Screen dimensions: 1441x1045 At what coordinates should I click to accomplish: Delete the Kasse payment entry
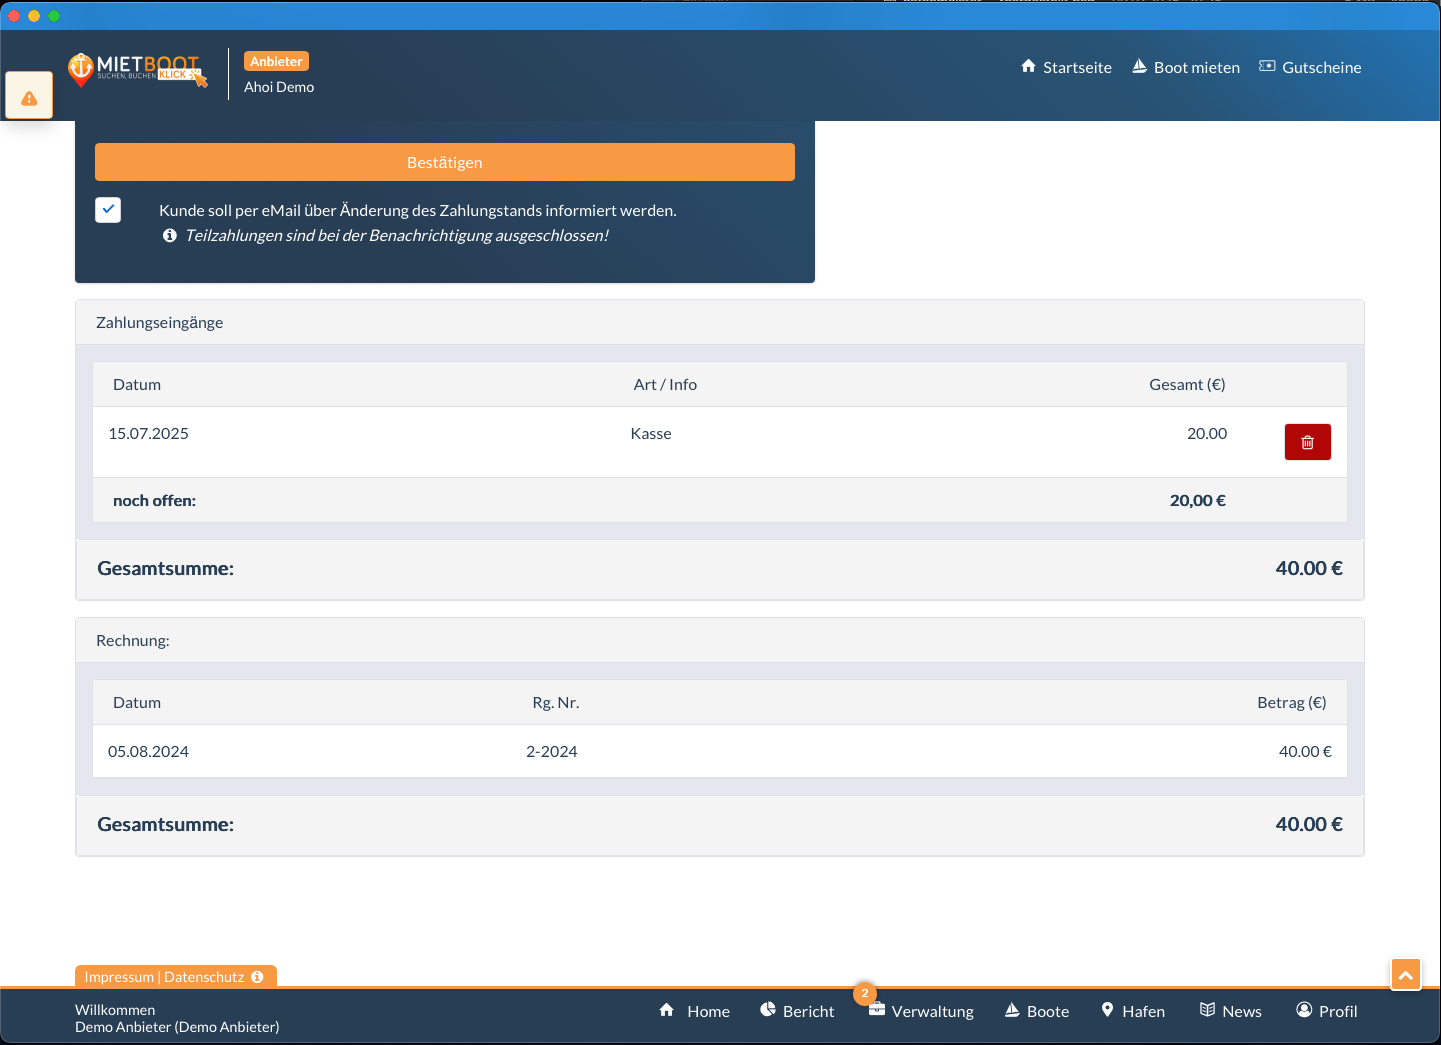coord(1307,442)
